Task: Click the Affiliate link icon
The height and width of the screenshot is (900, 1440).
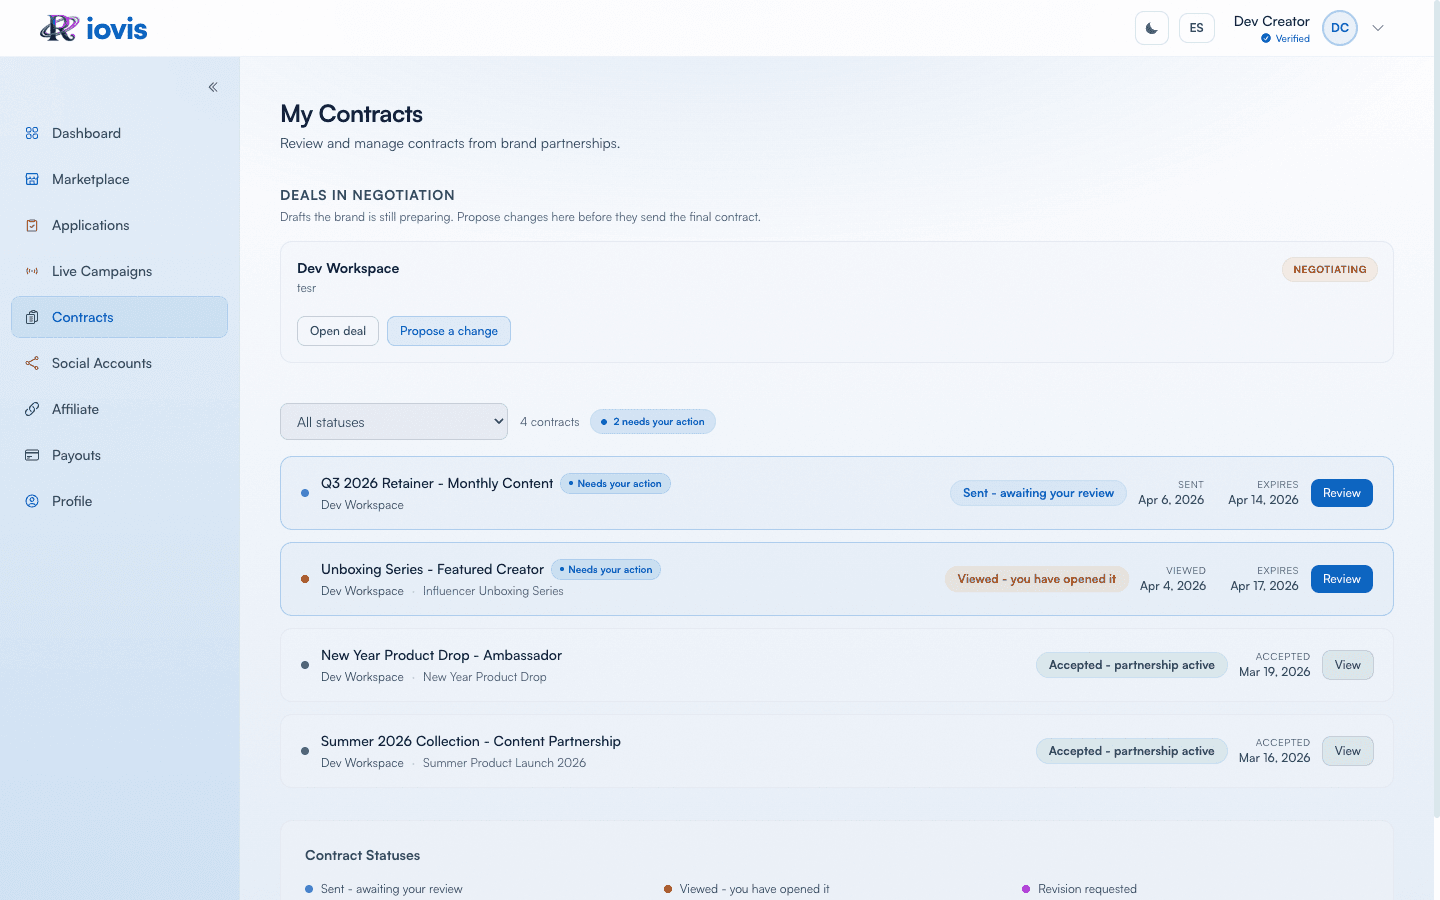Action: point(32,409)
